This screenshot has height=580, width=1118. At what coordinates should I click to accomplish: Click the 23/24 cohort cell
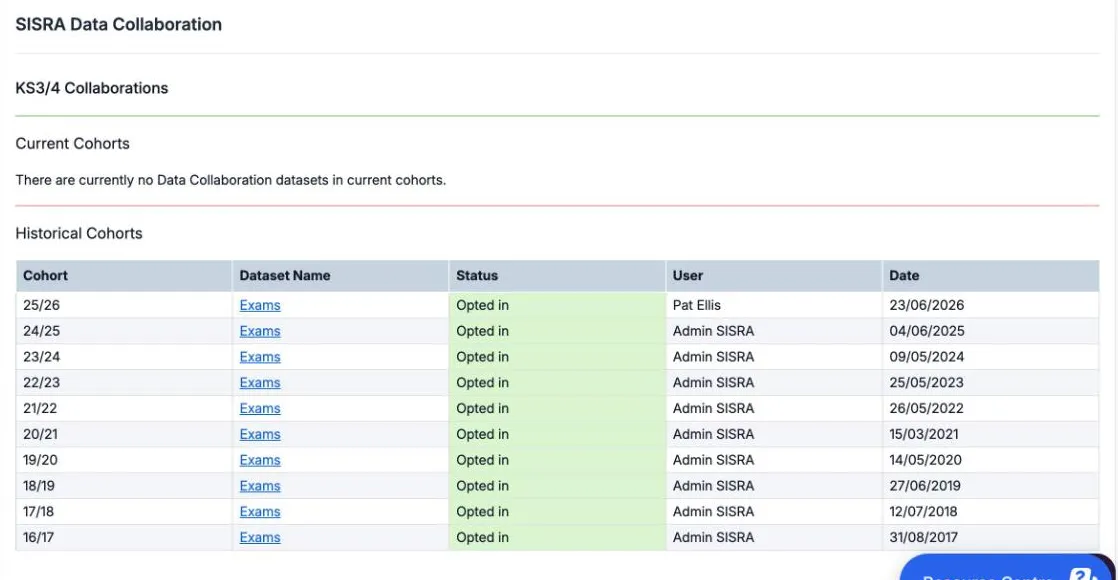point(124,357)
